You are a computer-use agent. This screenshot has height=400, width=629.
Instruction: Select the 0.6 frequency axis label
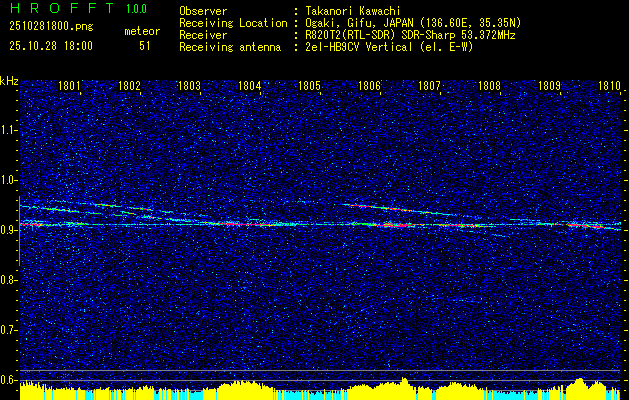click(x=10, y=380)
